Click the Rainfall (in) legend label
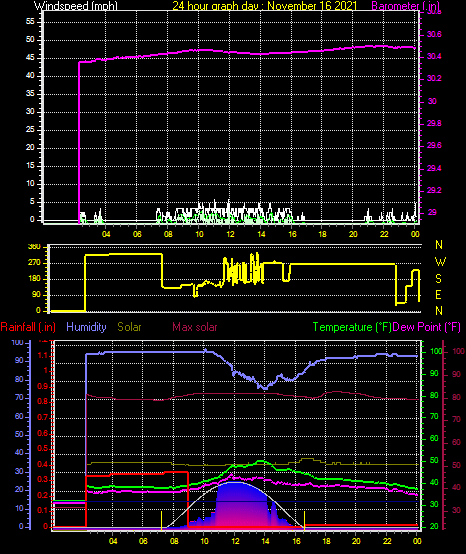The width and height of the screenshot is (466, 554). 28,327
